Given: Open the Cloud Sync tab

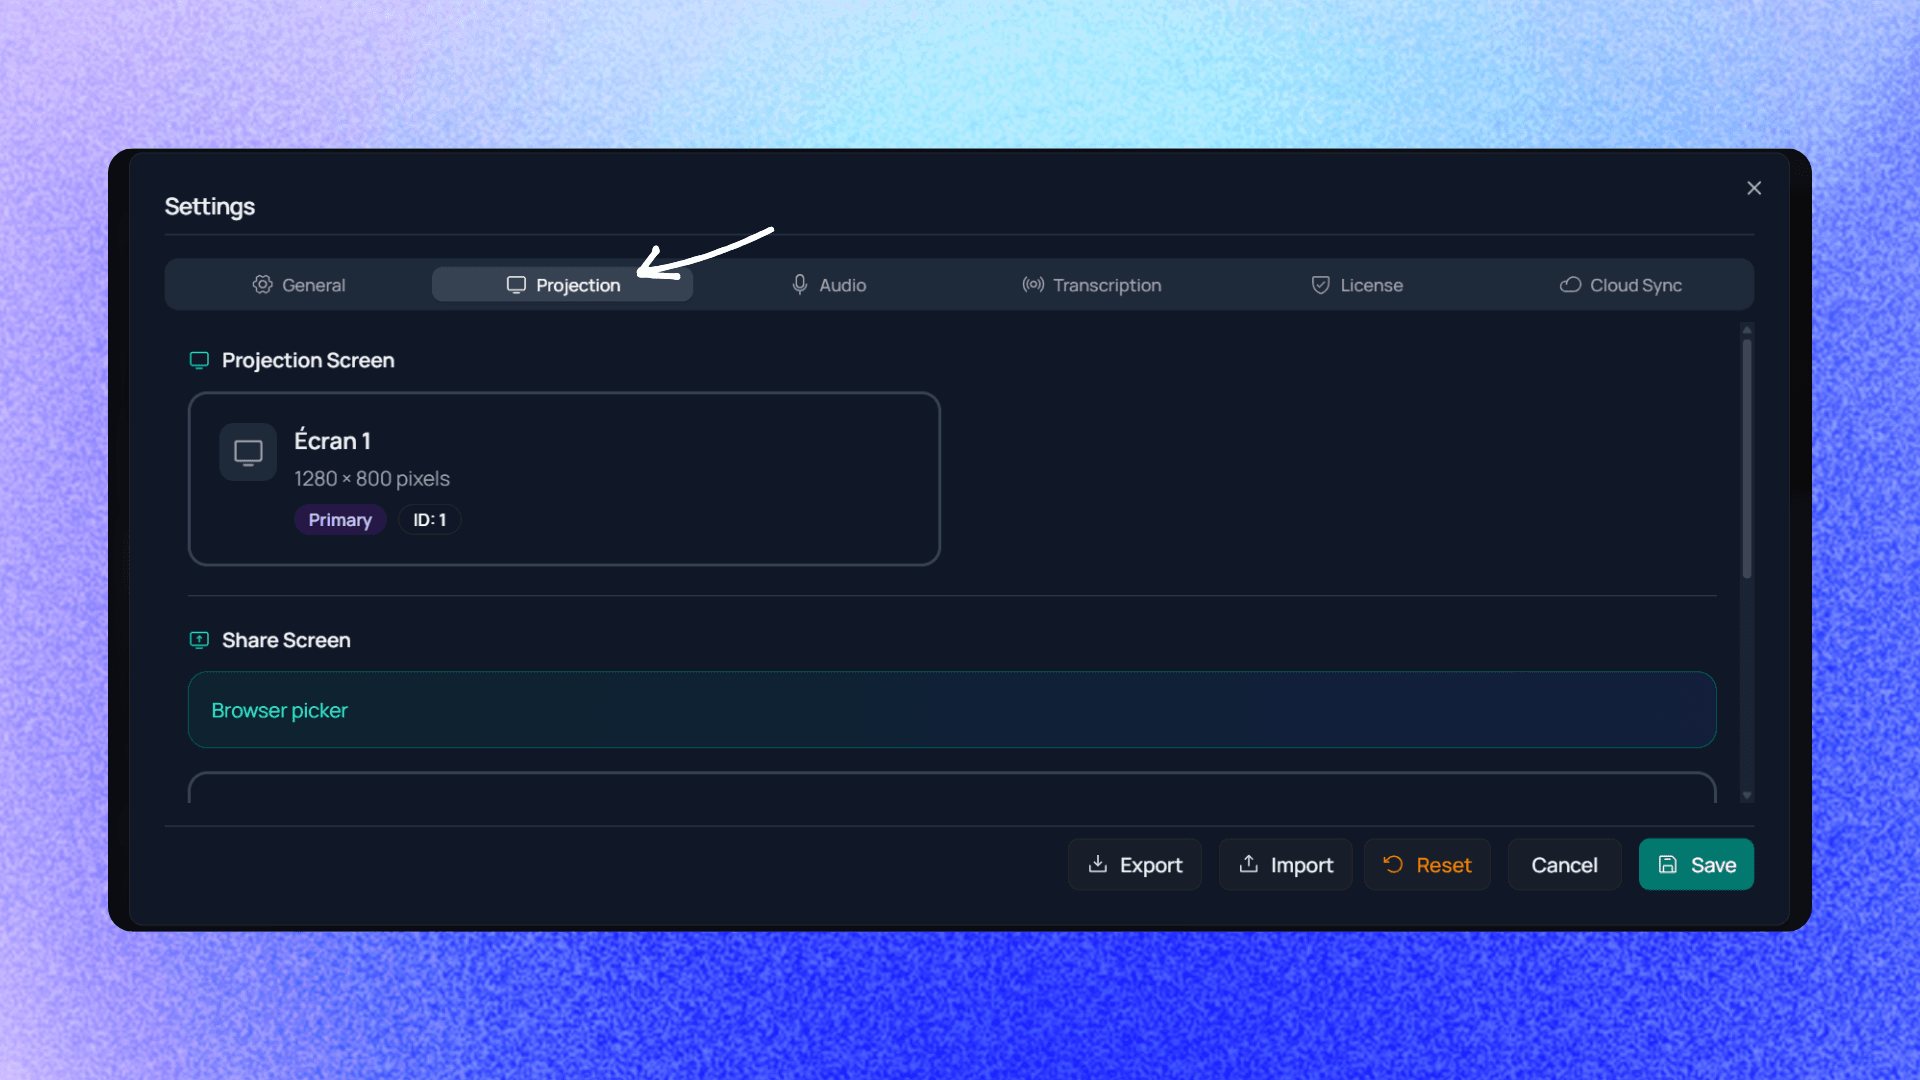Looking at the screenshot, I should pyautogui.click(x=1620, y=285).
